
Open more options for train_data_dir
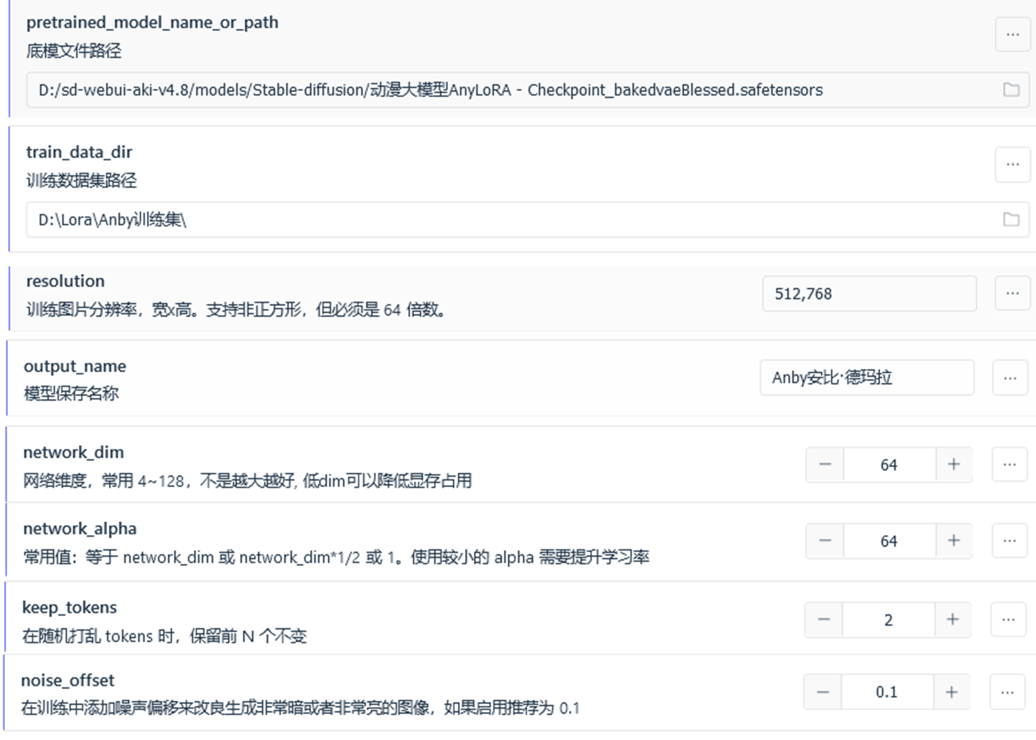click(1013, 164)
